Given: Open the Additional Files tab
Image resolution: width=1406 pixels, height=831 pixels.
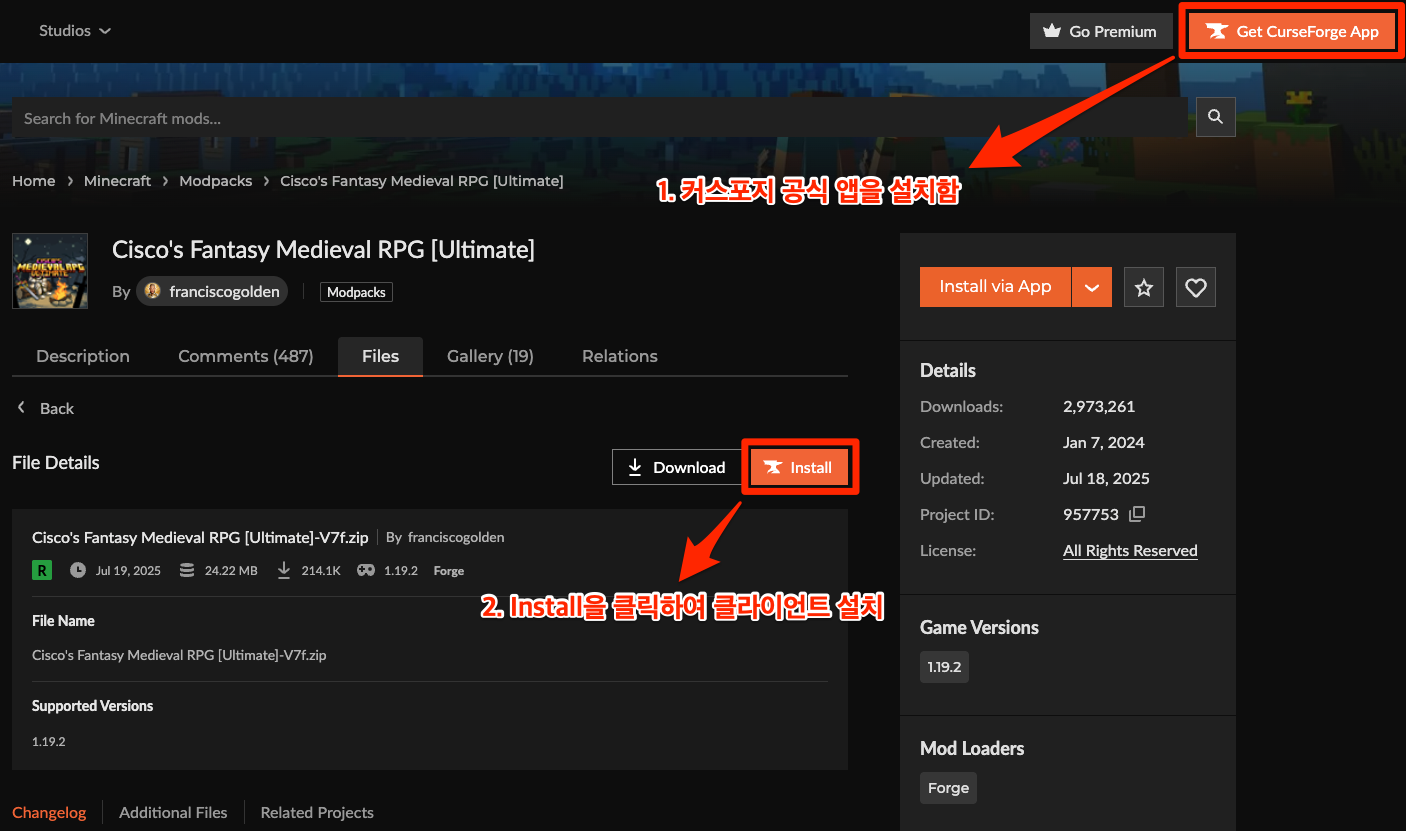Looking at the screenshot, I should point(173,813).
